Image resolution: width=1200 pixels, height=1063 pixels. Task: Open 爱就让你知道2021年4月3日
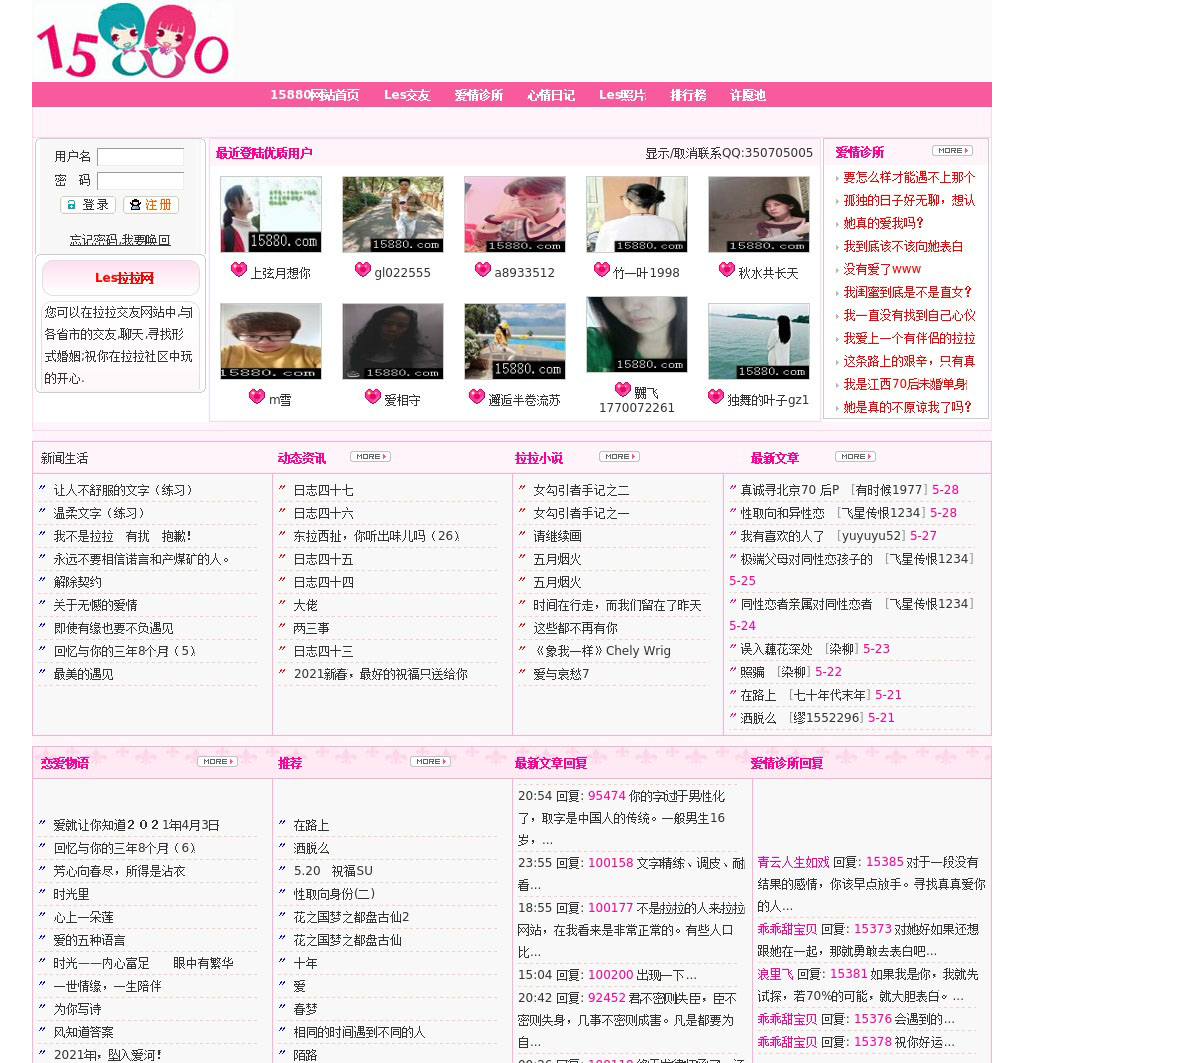136,825
